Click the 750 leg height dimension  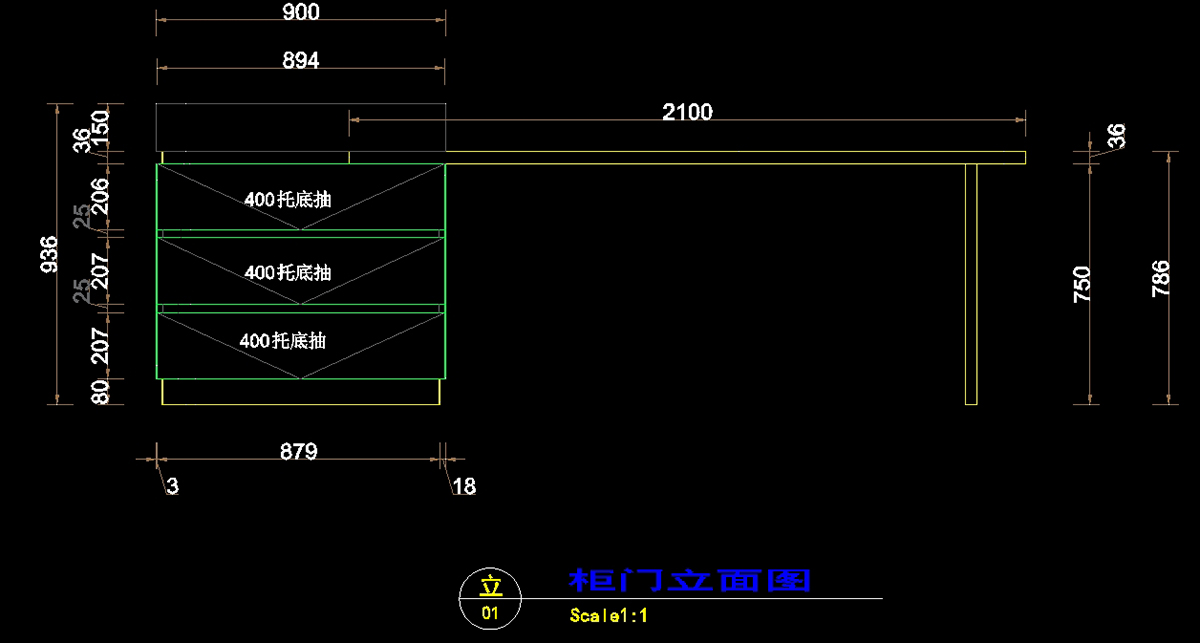(1082, 285)
